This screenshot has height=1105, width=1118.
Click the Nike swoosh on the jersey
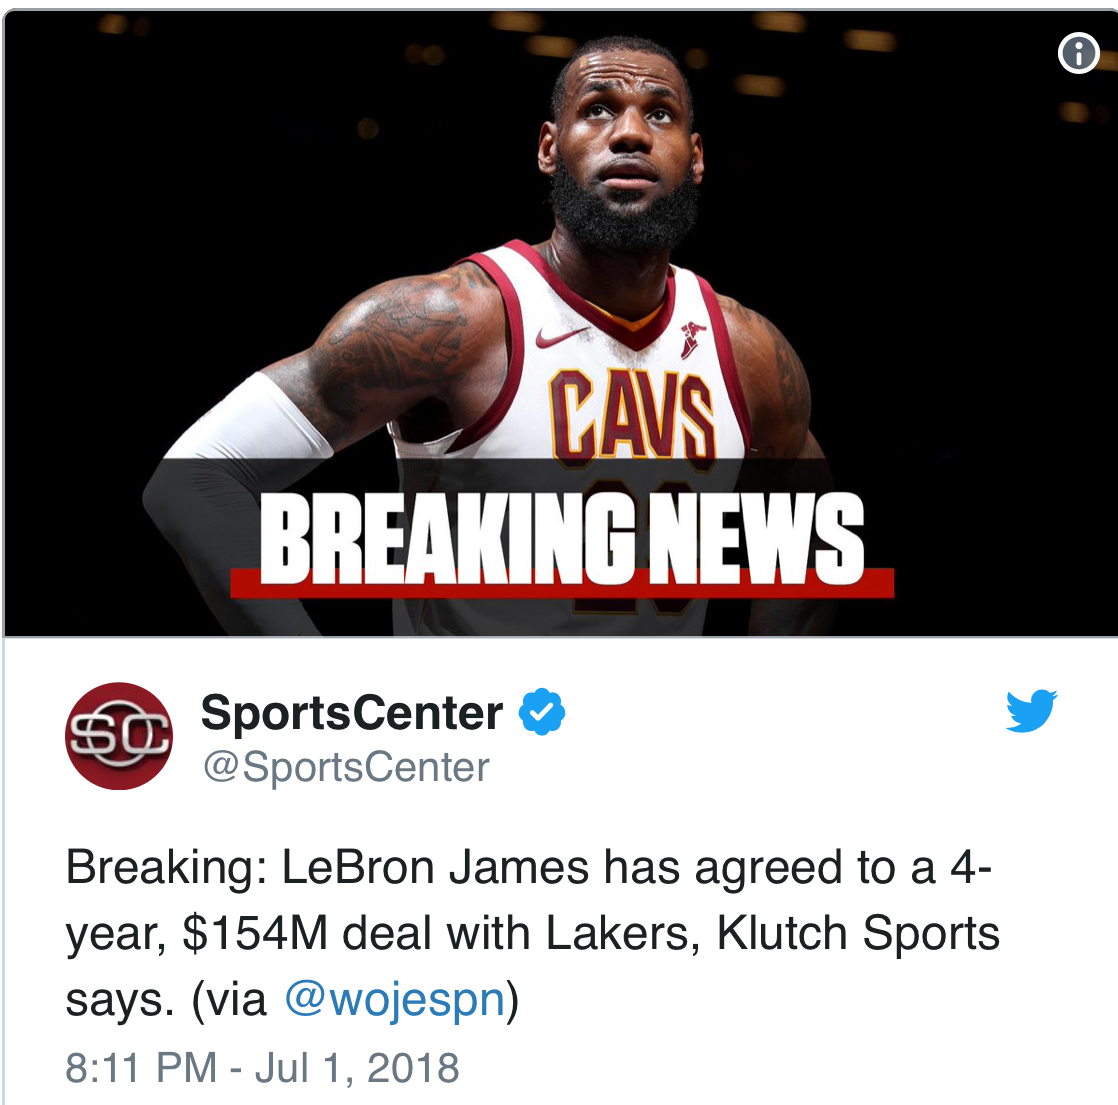(x=561, y=336)
